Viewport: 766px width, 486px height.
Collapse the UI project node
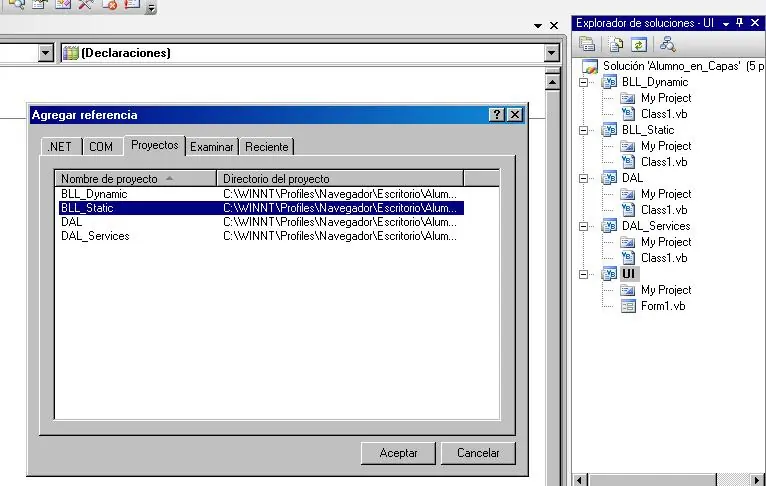(583, 274)
